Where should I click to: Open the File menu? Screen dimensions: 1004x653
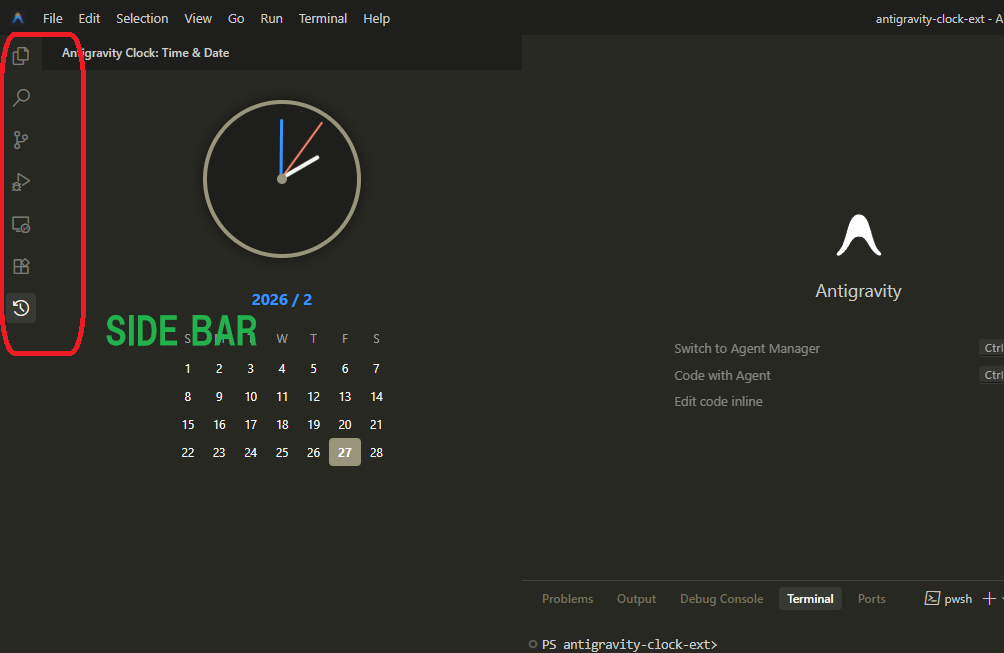[x=52, y=18]
